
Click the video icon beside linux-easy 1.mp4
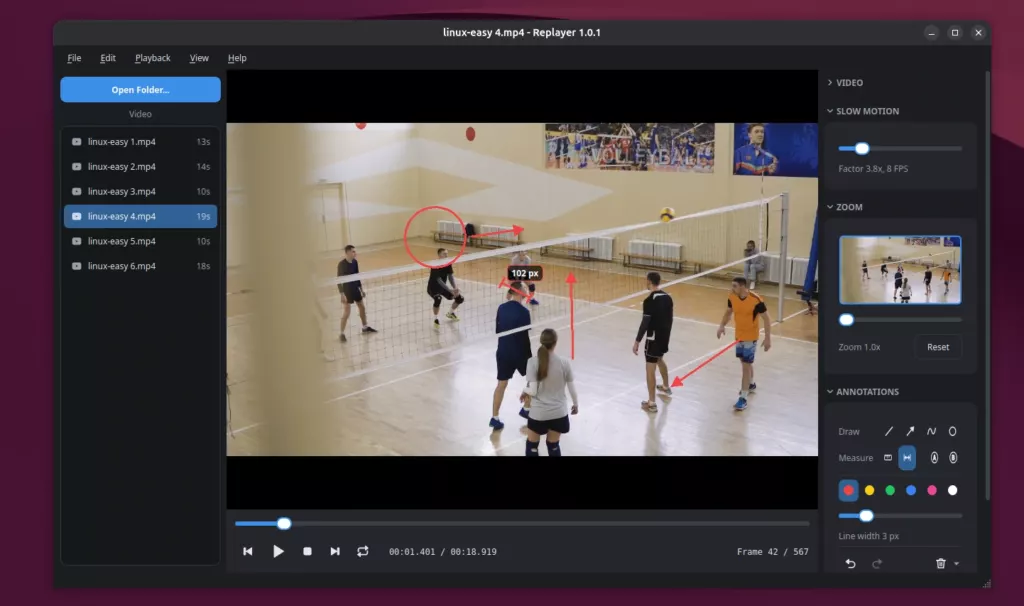click(x=76, y=142)
